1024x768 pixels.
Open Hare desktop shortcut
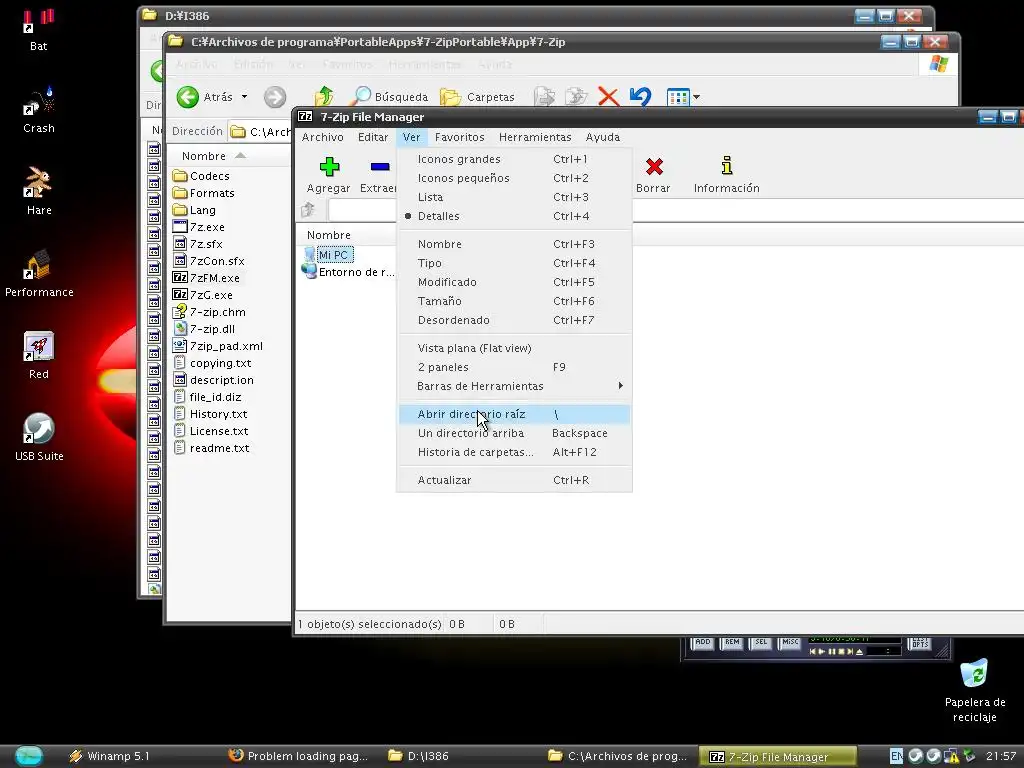[39, 191]
